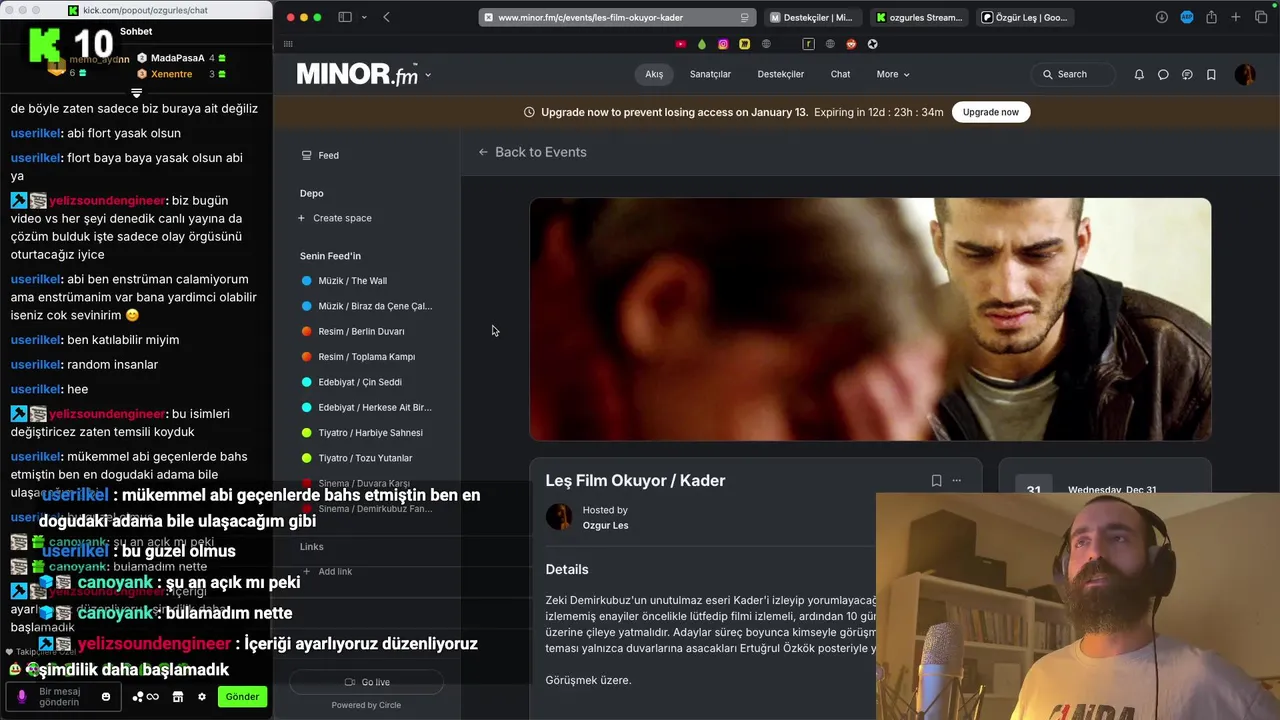Switch to the ozgurles Stream Safari tab
Image resolution: width=1280 pixels, height=720 pixels.
(919, 17)
